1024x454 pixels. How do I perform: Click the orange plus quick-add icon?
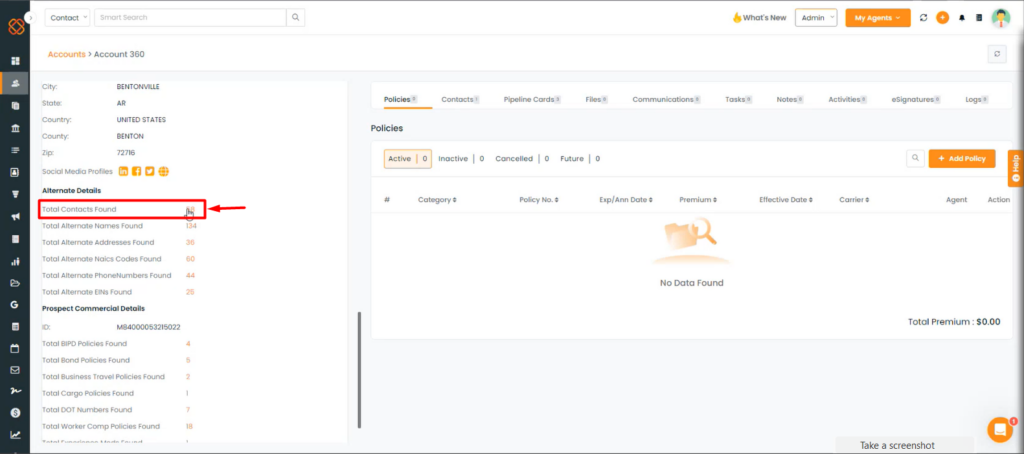coord(942,18)
